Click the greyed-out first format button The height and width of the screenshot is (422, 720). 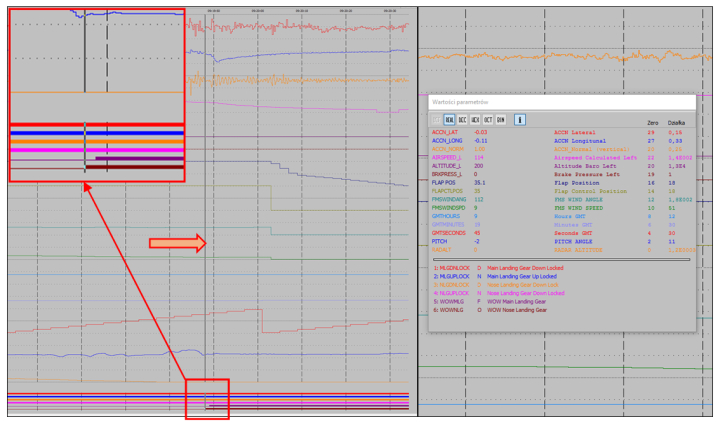click(x=436, y=120)
